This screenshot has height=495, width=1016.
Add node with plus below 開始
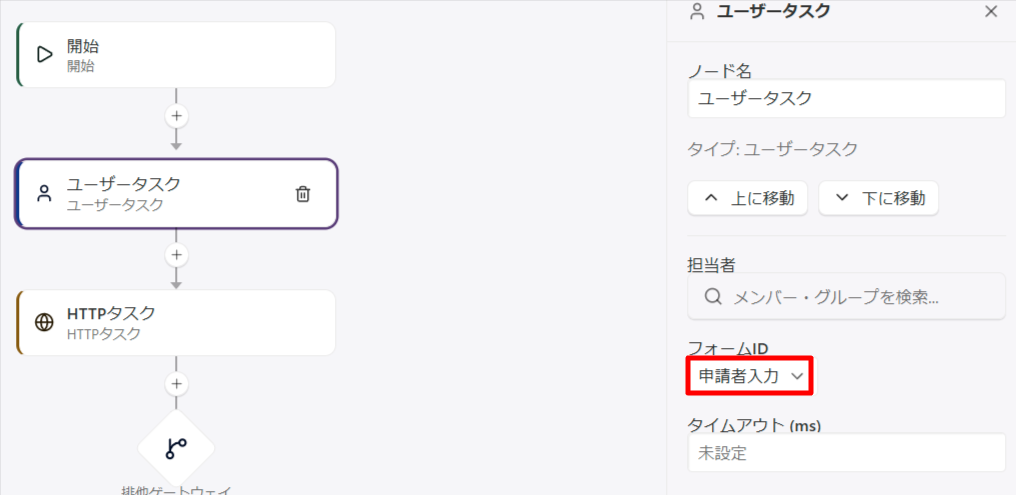click(176, 117)
